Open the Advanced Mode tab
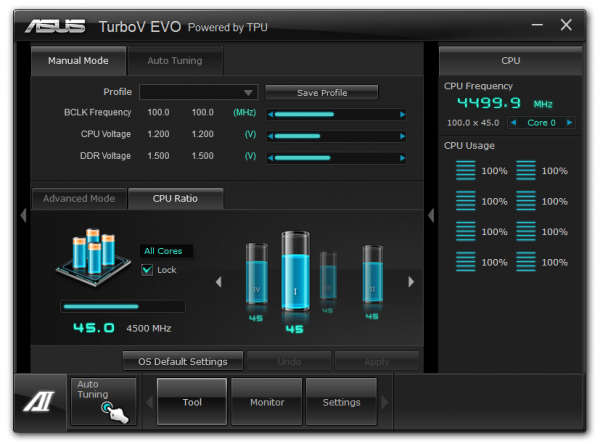 (x=79, y=198)
